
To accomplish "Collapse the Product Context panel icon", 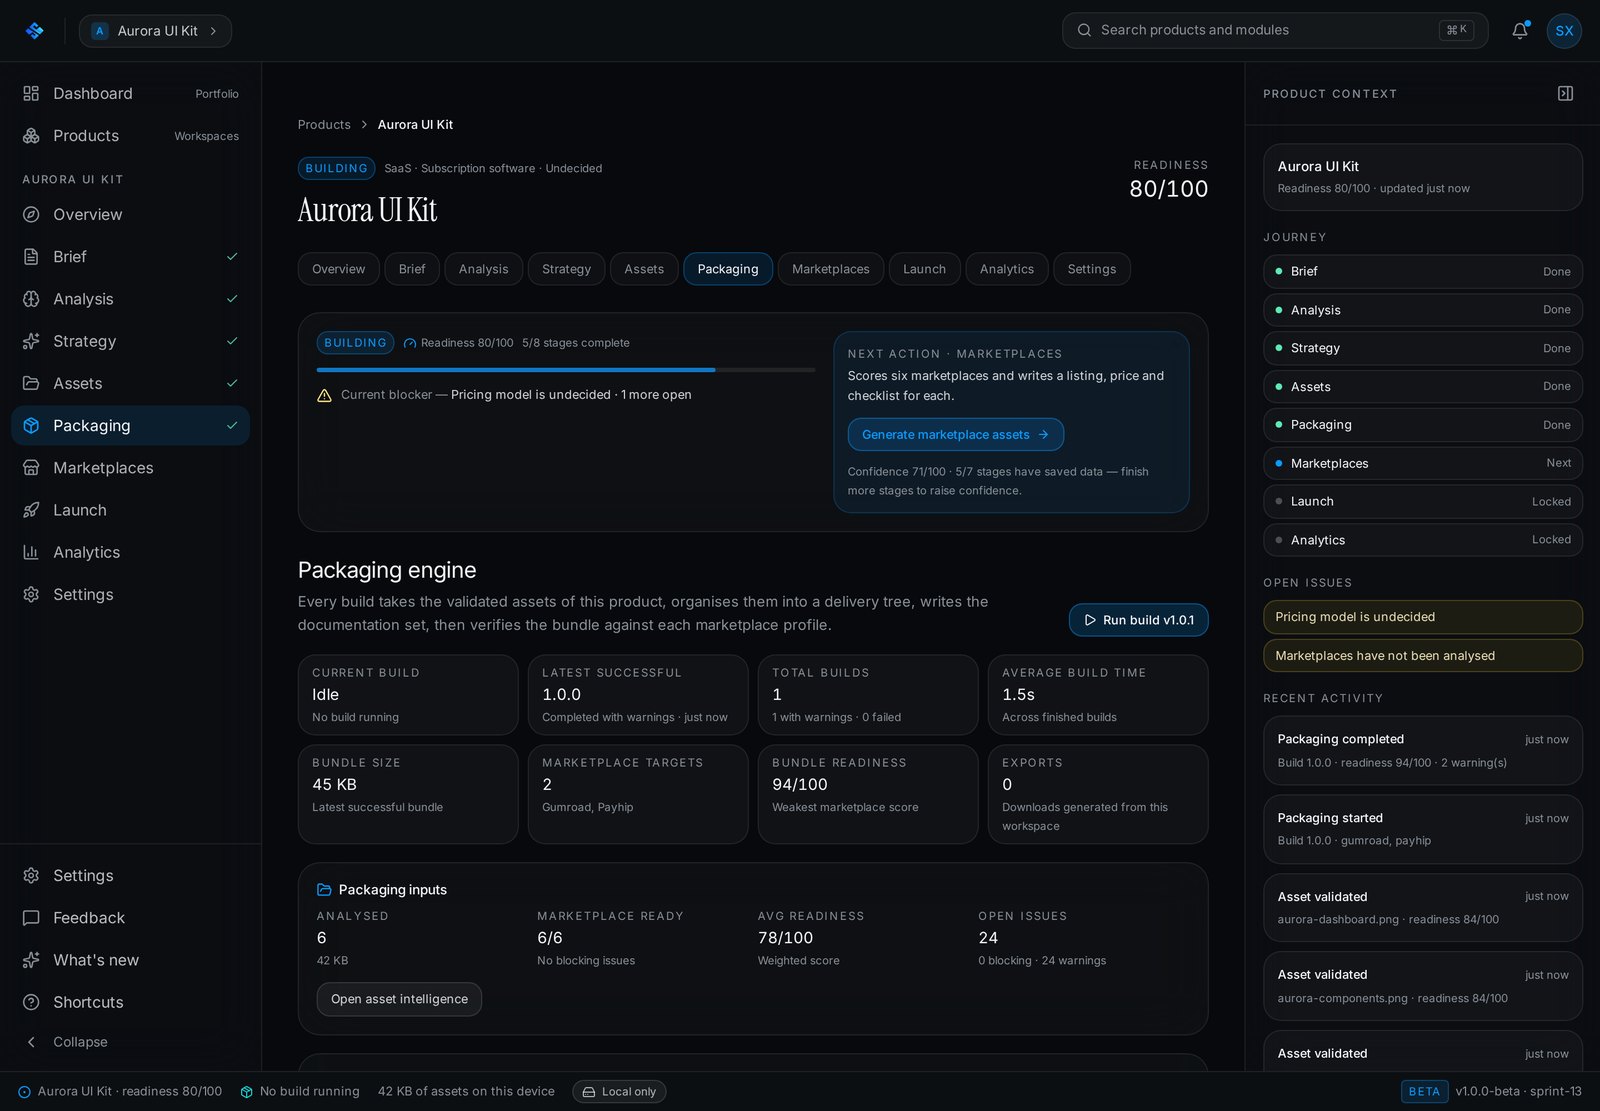I will click(x=1566, y=93).
